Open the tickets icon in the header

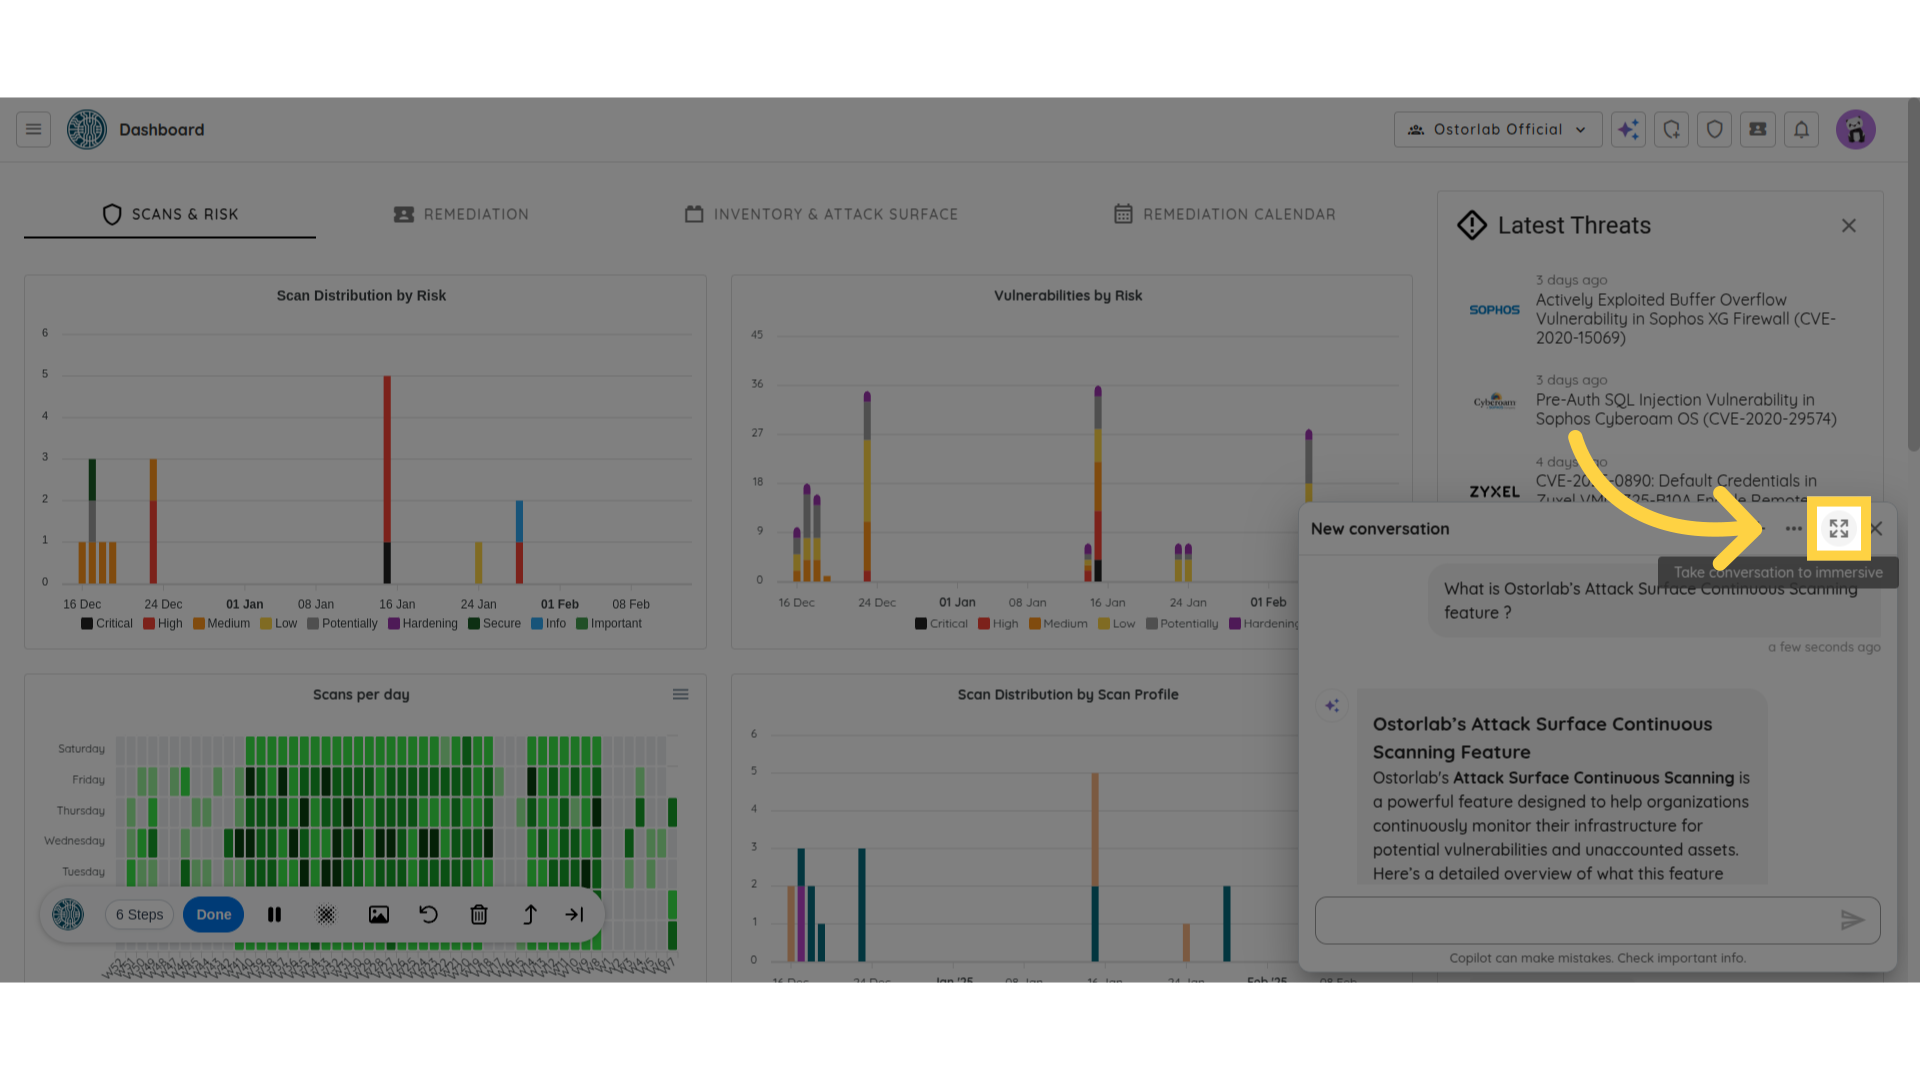point(1758,129)
